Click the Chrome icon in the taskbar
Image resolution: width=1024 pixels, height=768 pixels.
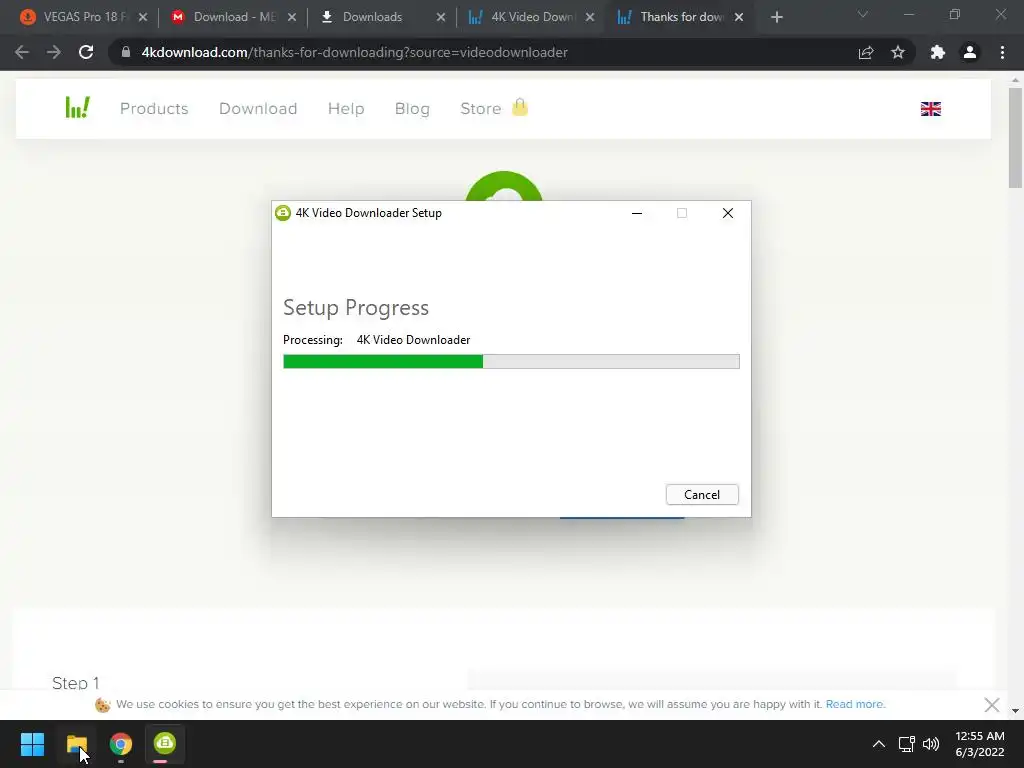[121, 744]
